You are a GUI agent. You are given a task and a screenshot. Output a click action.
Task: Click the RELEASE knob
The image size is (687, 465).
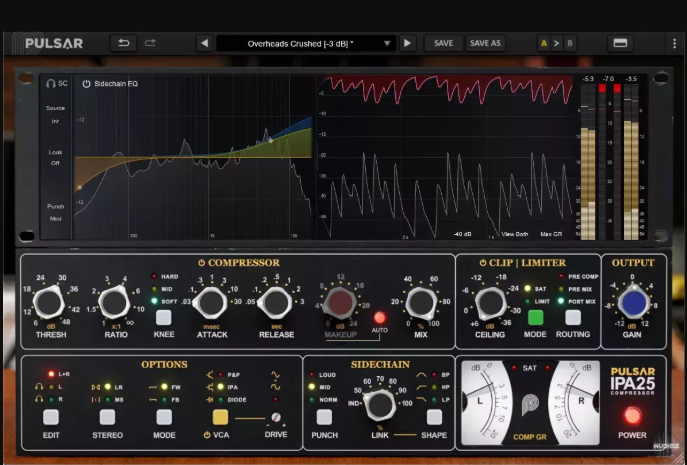point(276,302)
